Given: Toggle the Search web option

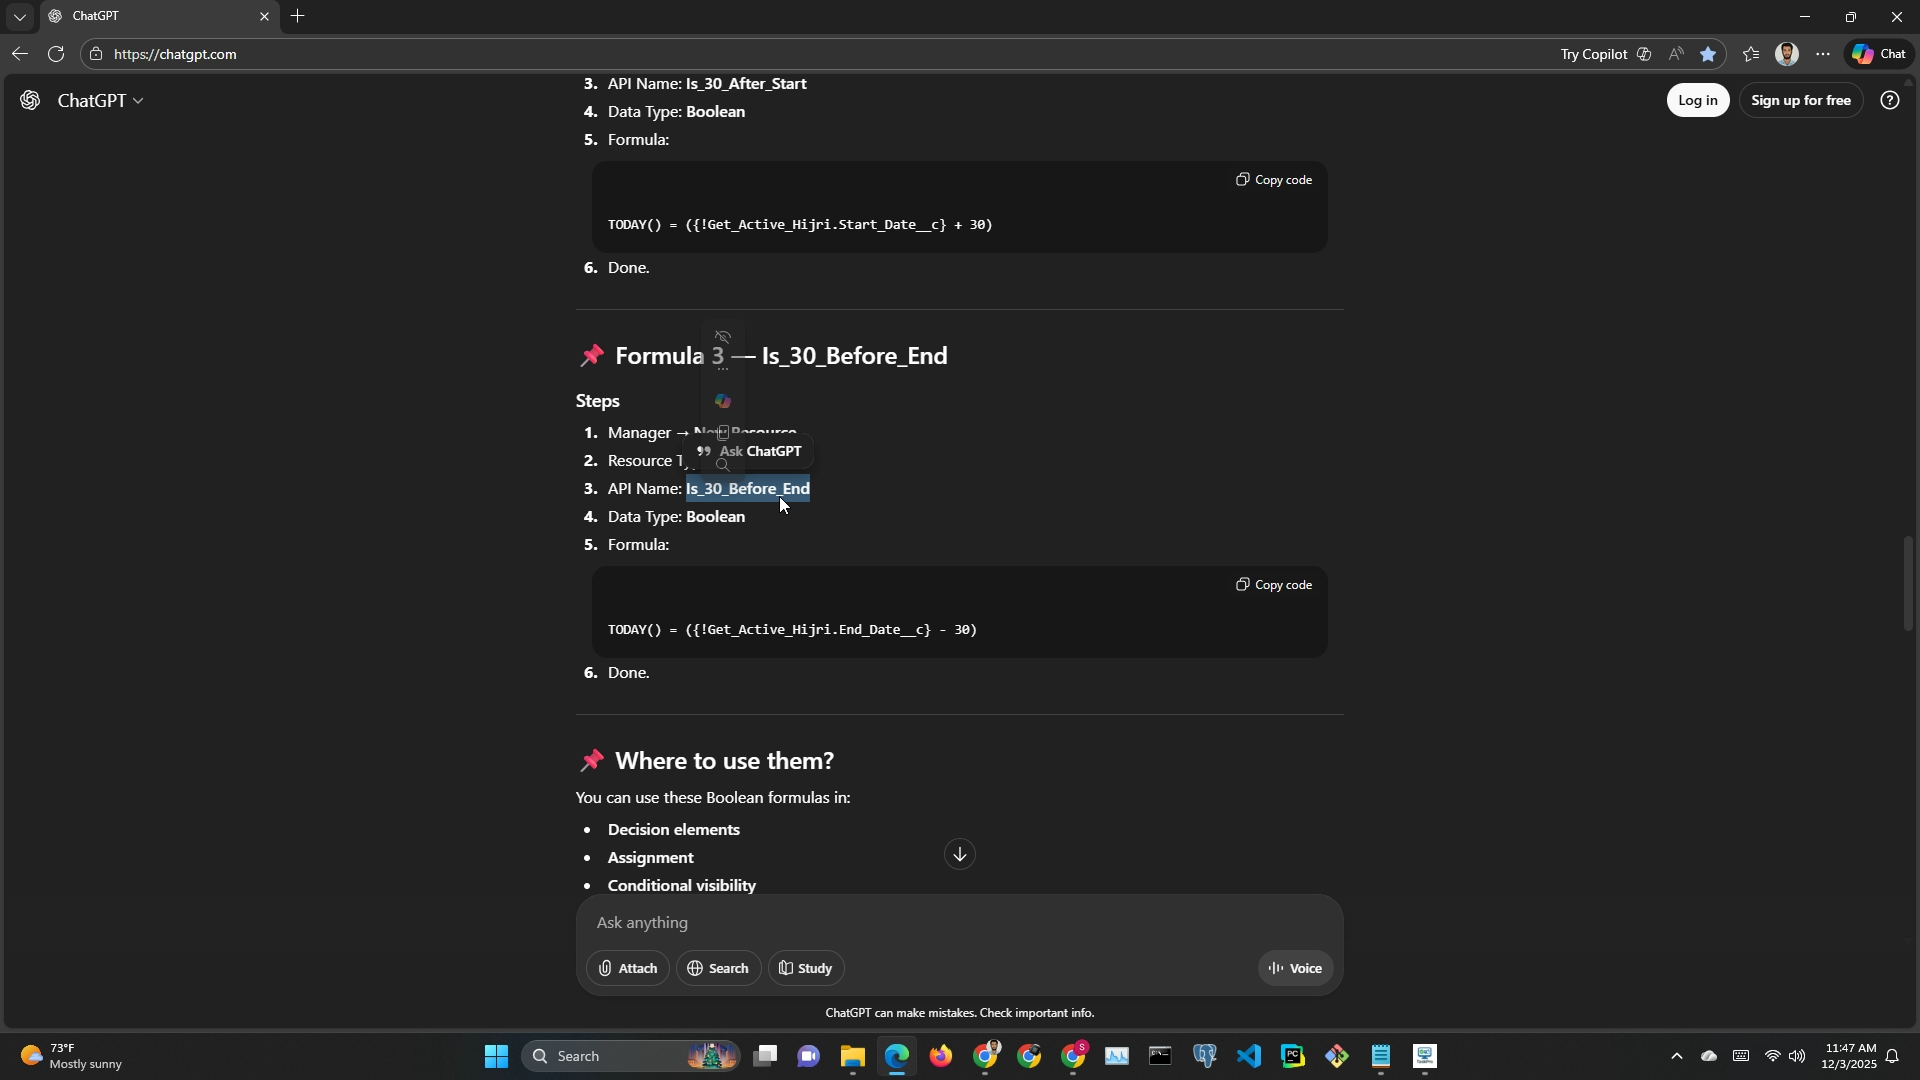Looking at the screenshot, I should (718, 969).
